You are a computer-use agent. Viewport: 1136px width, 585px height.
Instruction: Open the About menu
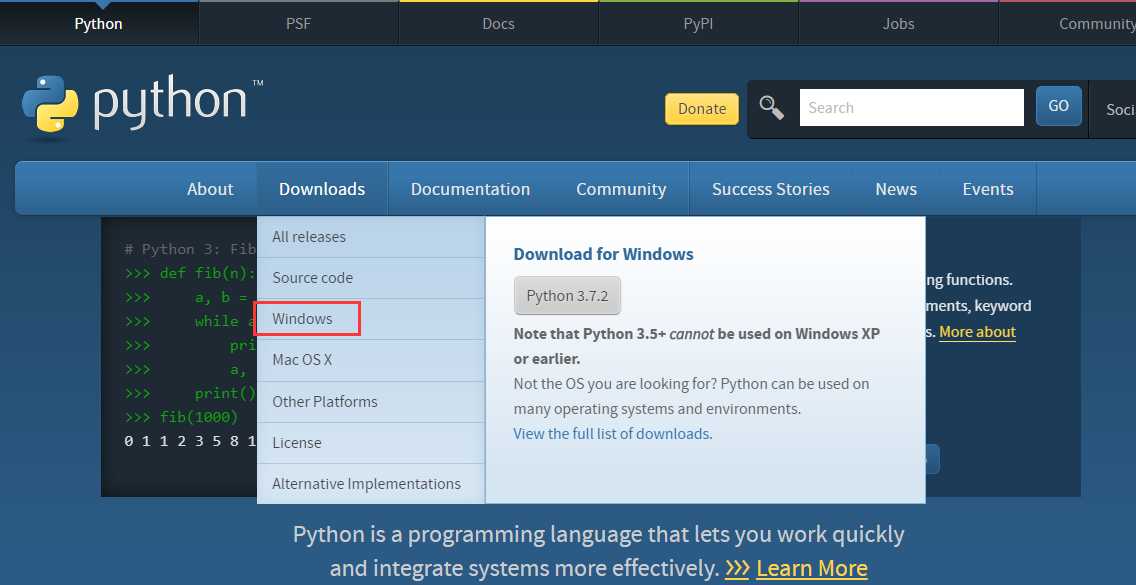pyautogui.click(x=210, y=188)
